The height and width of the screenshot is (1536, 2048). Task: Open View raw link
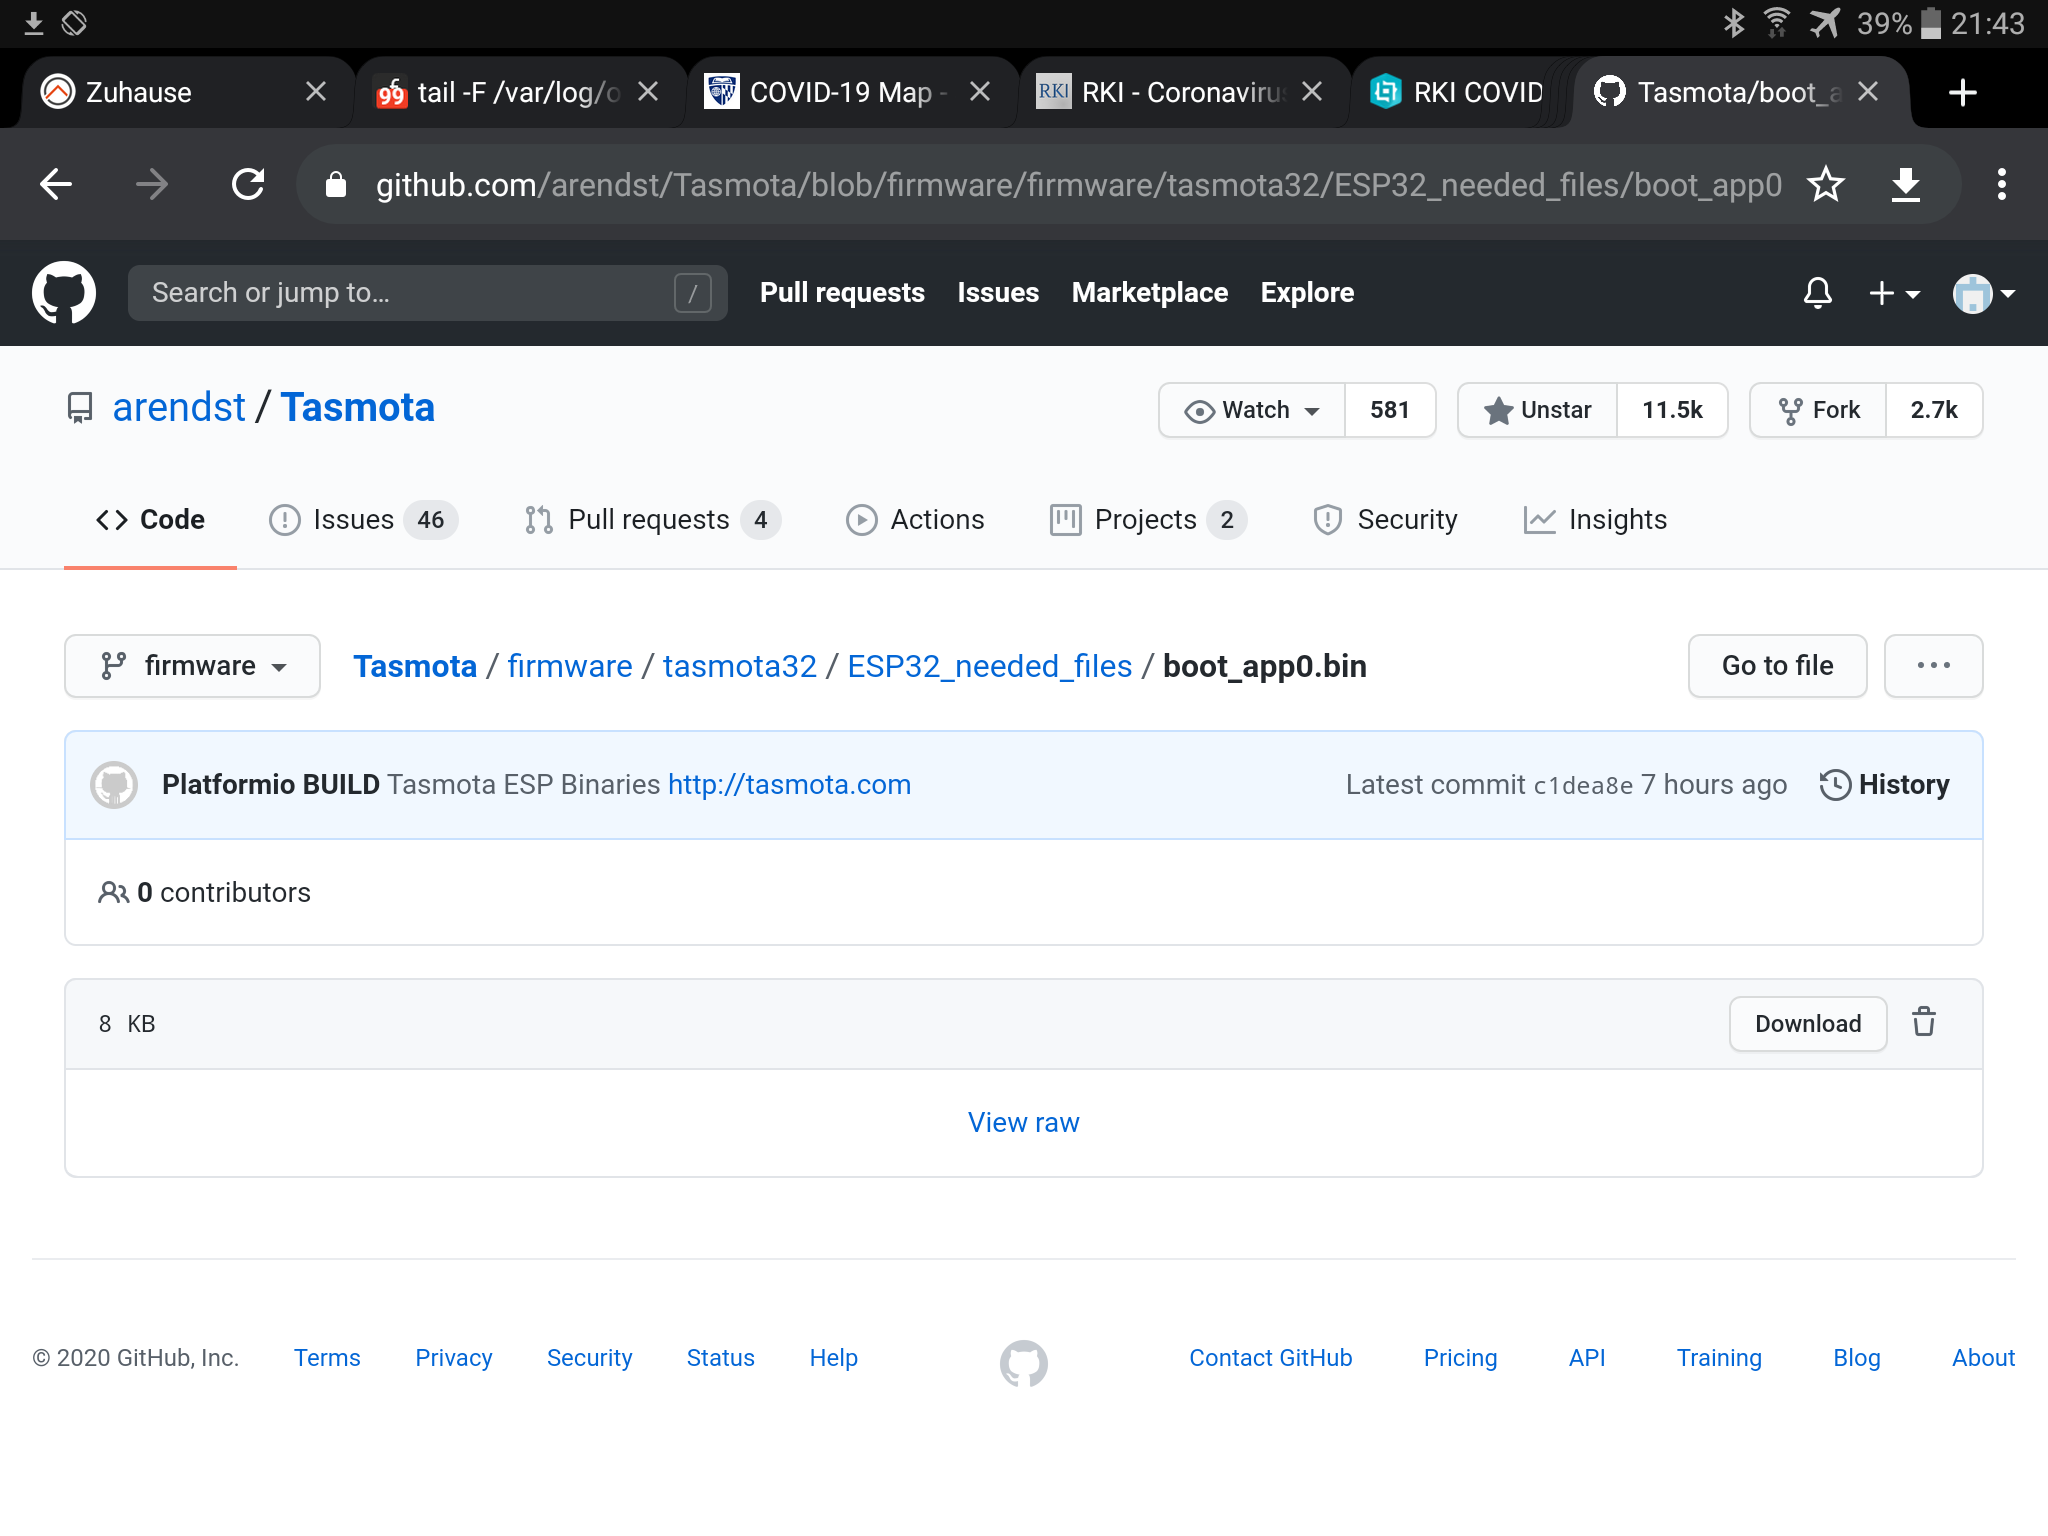[x=1023, y=1122]
